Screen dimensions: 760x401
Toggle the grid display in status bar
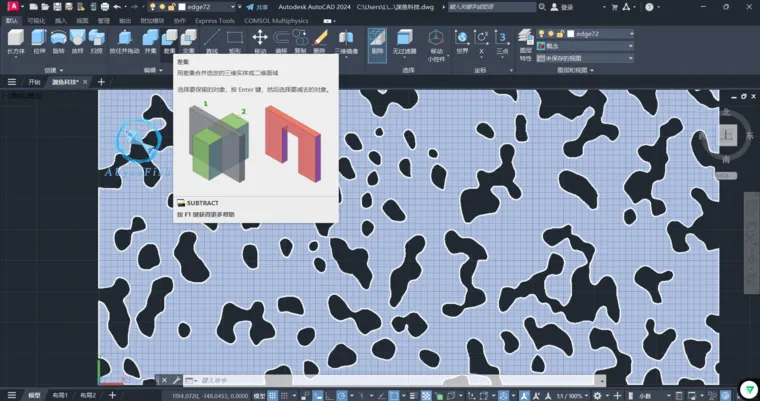coord(273,396)
